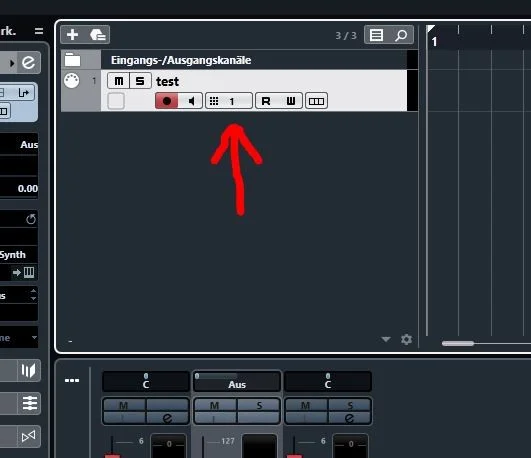Click the red fader cap of left channel
The width and height of the screenshot is (531, 458).
(112, 456)
